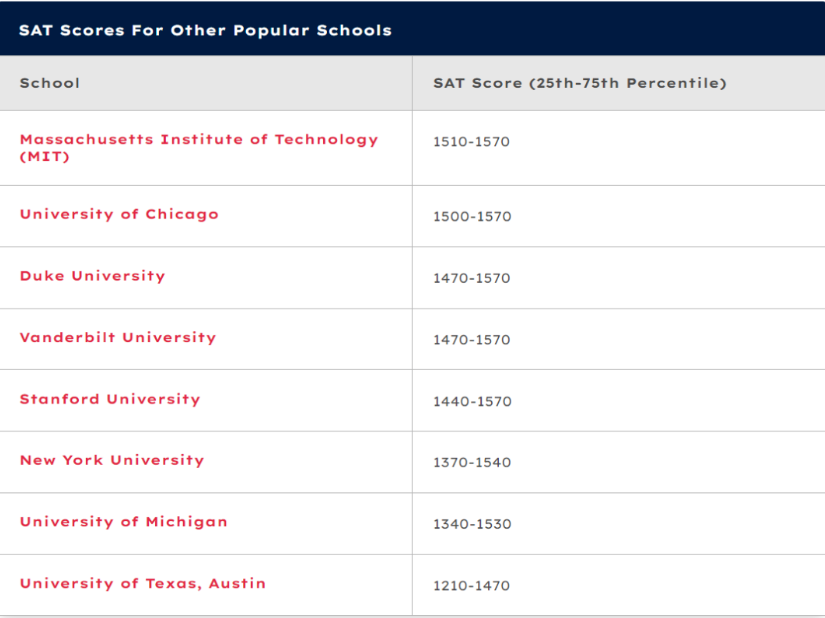This screenshot has width=825, height=618.
Task: Click Duke University's 1470-1570 score
Action: coord(471,278)
